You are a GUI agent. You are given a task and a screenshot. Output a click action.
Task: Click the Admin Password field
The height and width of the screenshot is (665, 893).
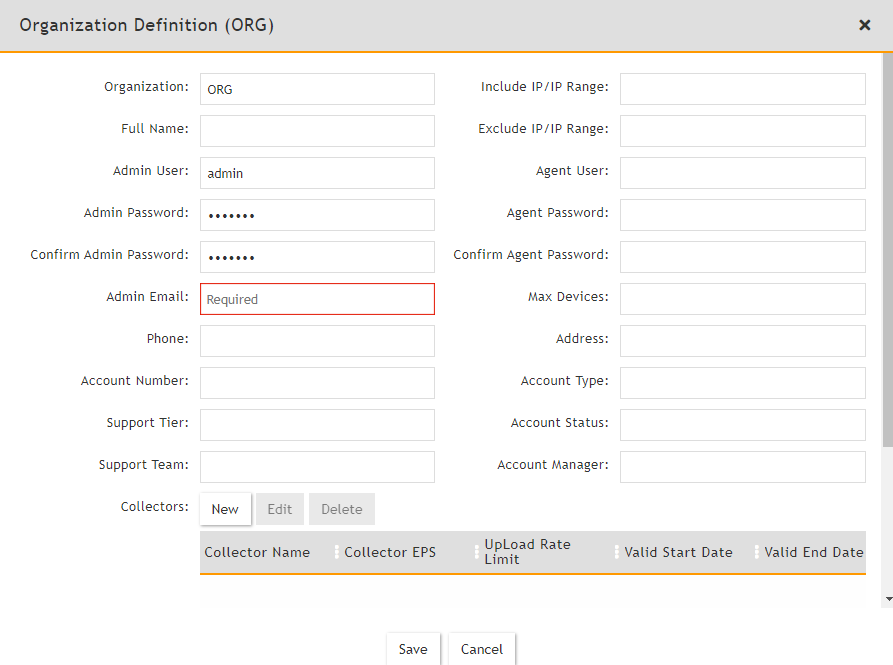pos(317,215)
